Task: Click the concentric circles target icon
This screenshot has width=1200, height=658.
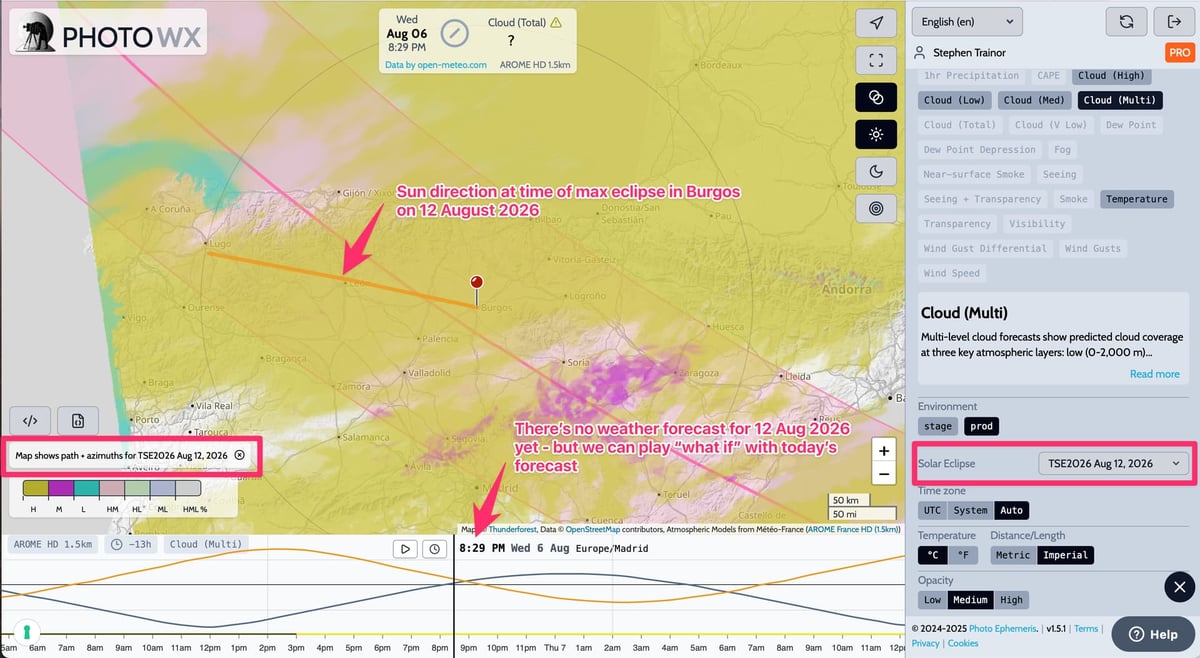Action: click(x=876, y=207)
